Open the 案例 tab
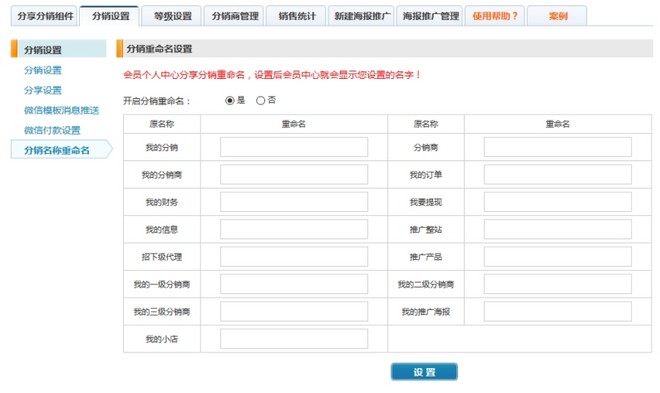660x393 pixels. tap(557, 16)
